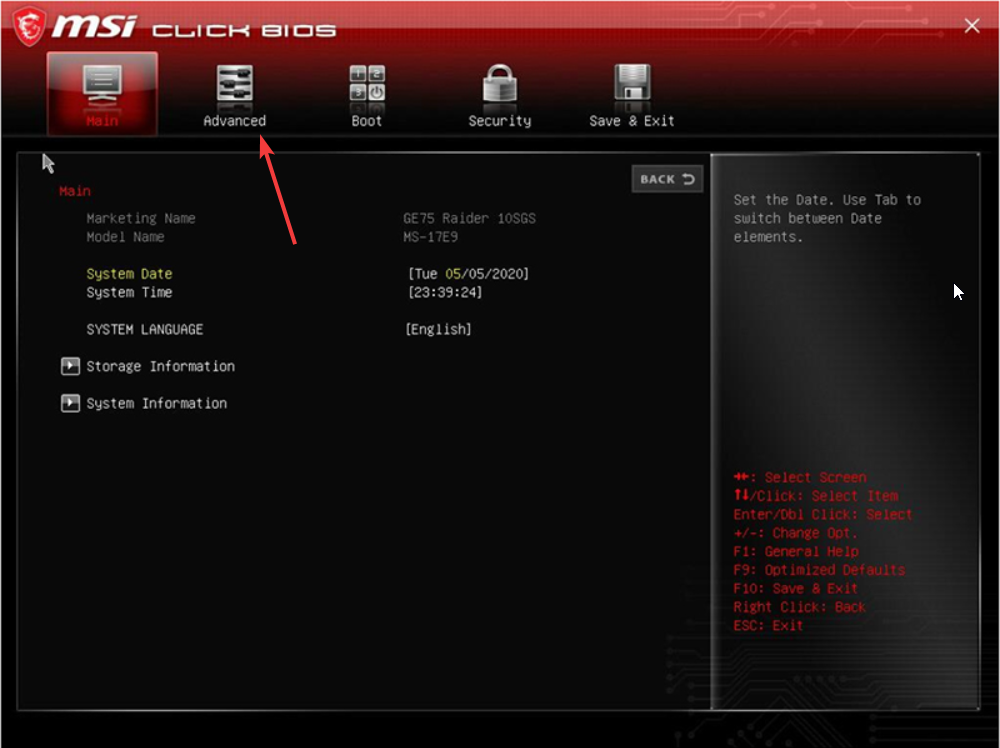The width and height of the screenshot is (1000, 748).
Task: Switch to the Main tab label
Action: (x=102, y=121)
